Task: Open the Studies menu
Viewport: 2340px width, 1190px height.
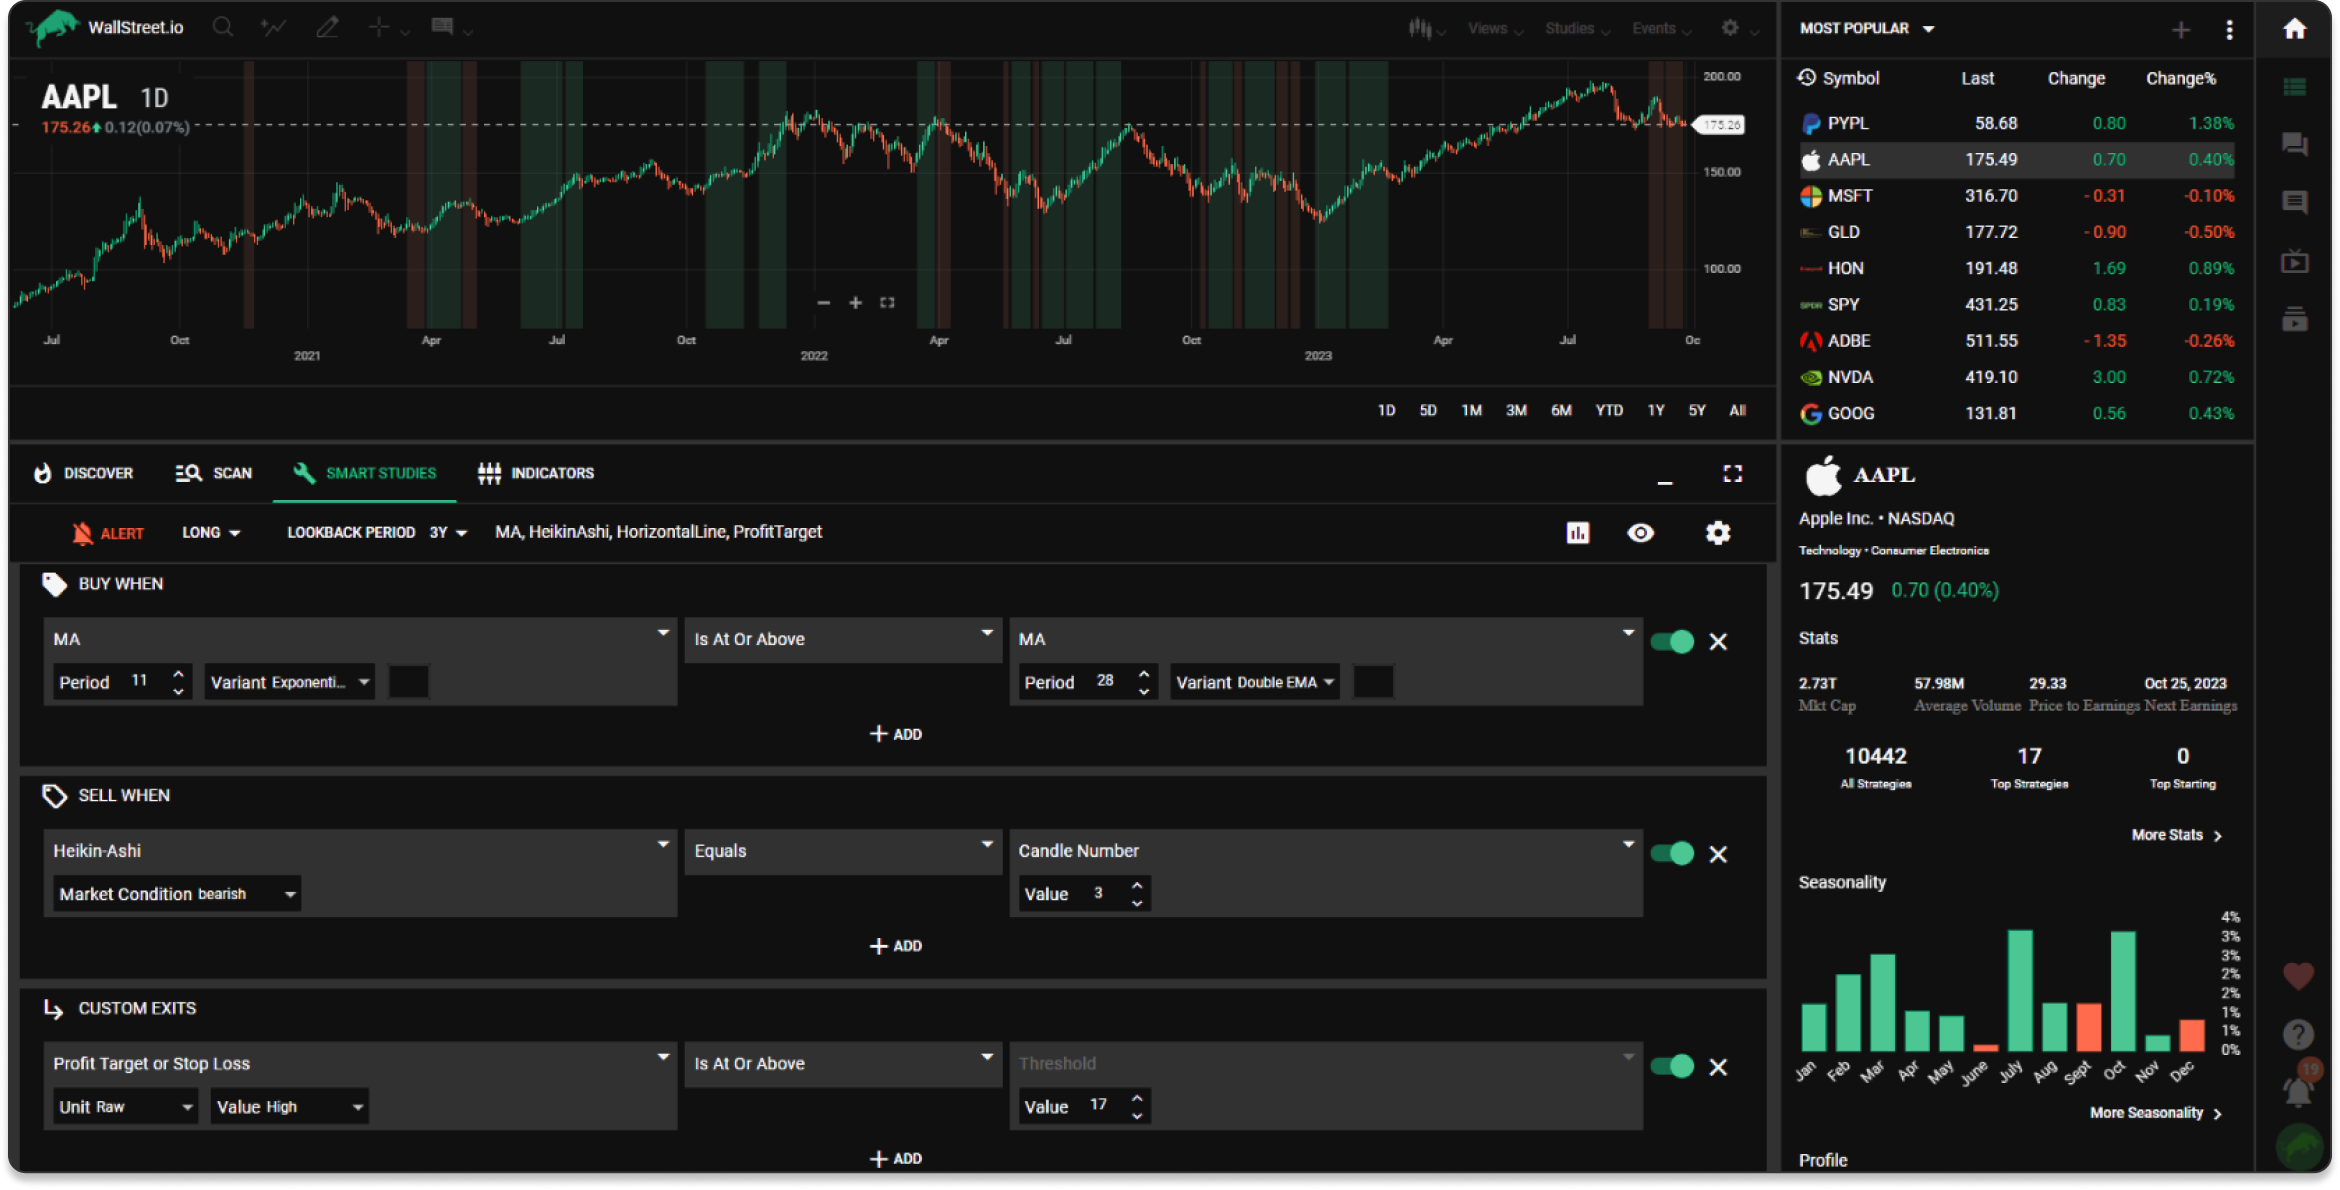Action: tap(1577, 29)
